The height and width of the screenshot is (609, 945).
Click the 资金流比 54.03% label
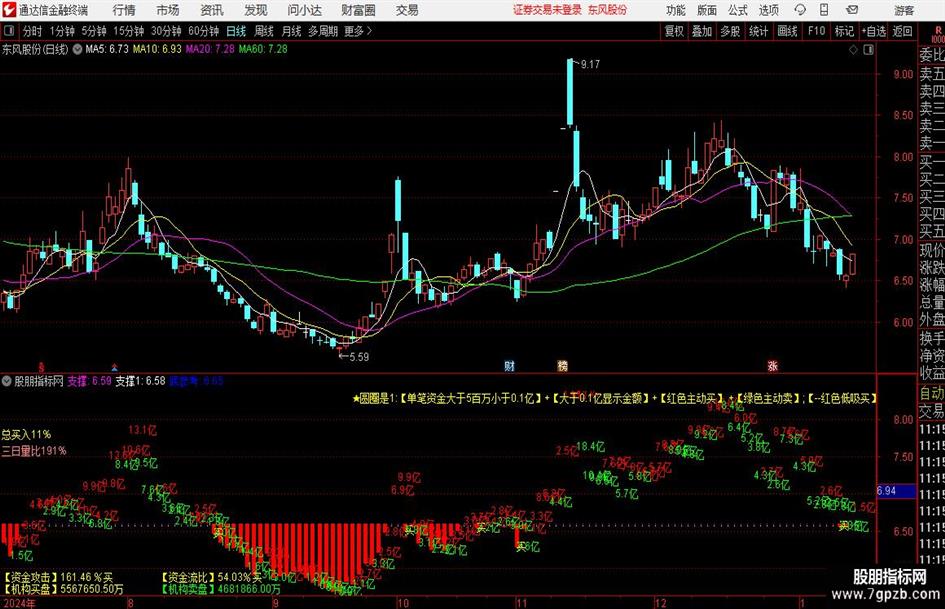(x=211, y=577)
